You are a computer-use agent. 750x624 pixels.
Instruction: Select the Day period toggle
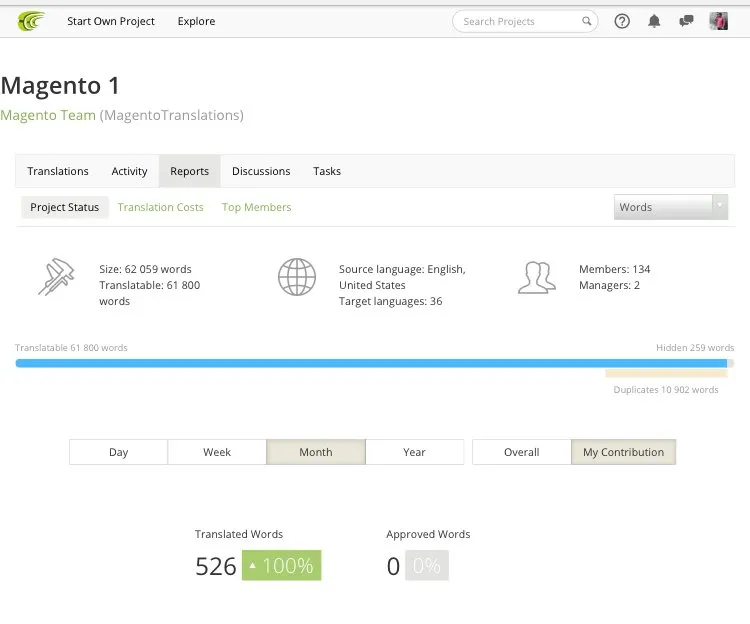point(118,452)
